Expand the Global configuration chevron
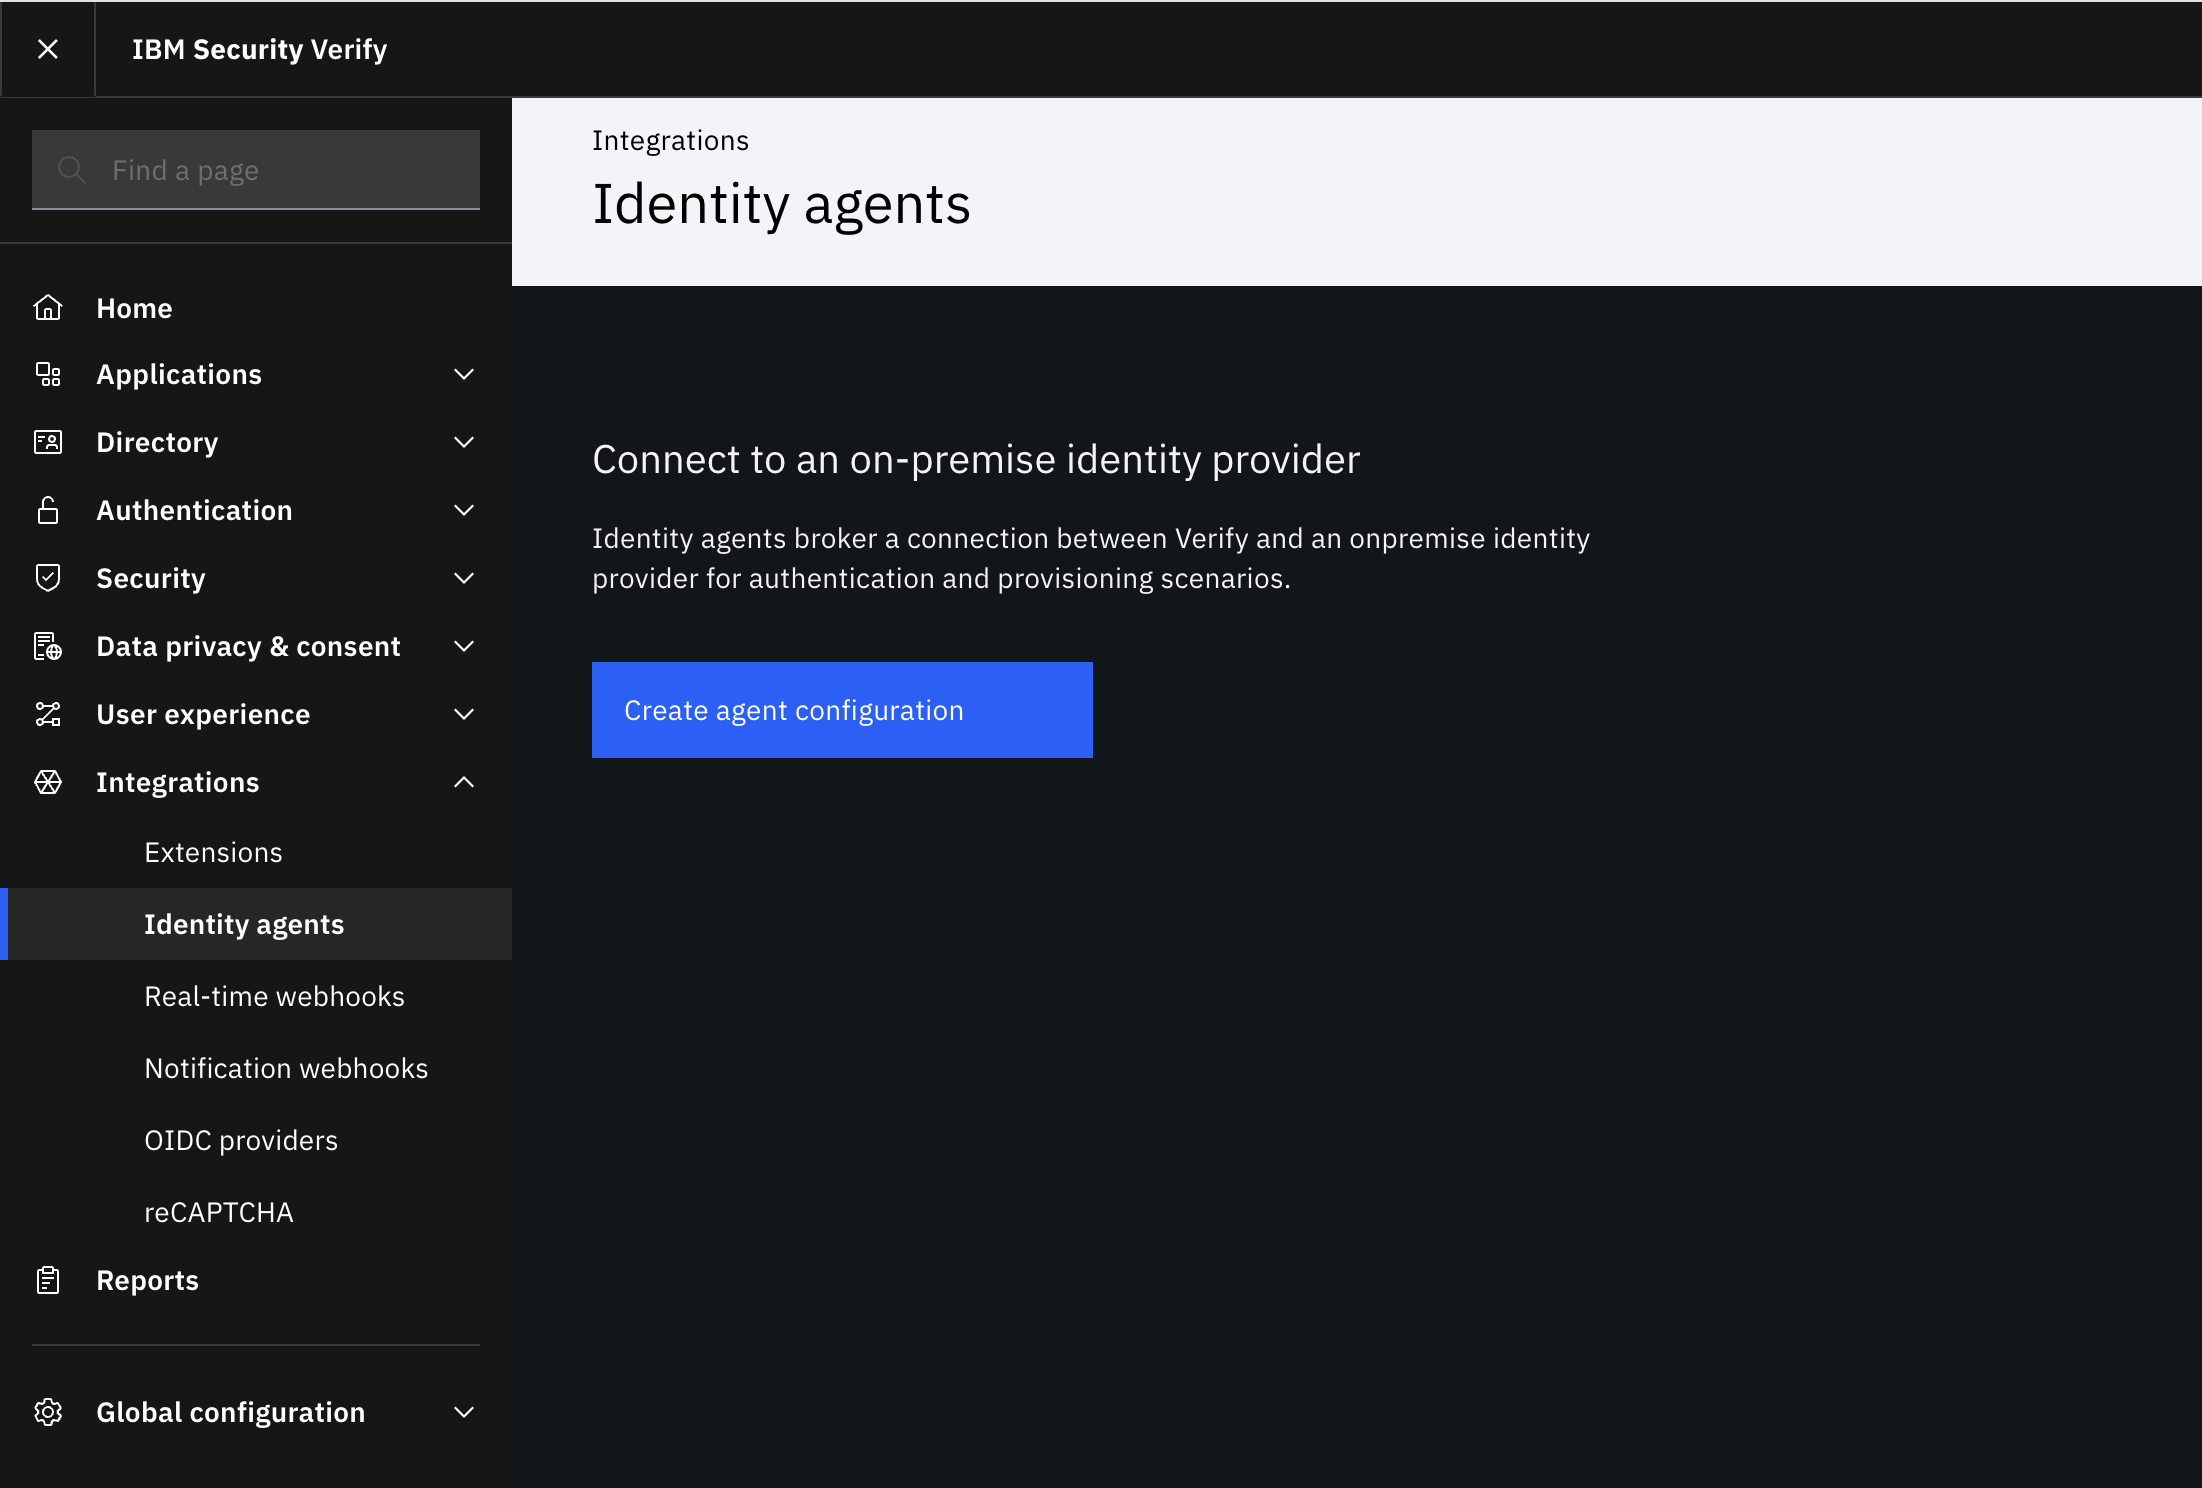Viewport: 2202px width, 1488px height. click(464, 1412)
